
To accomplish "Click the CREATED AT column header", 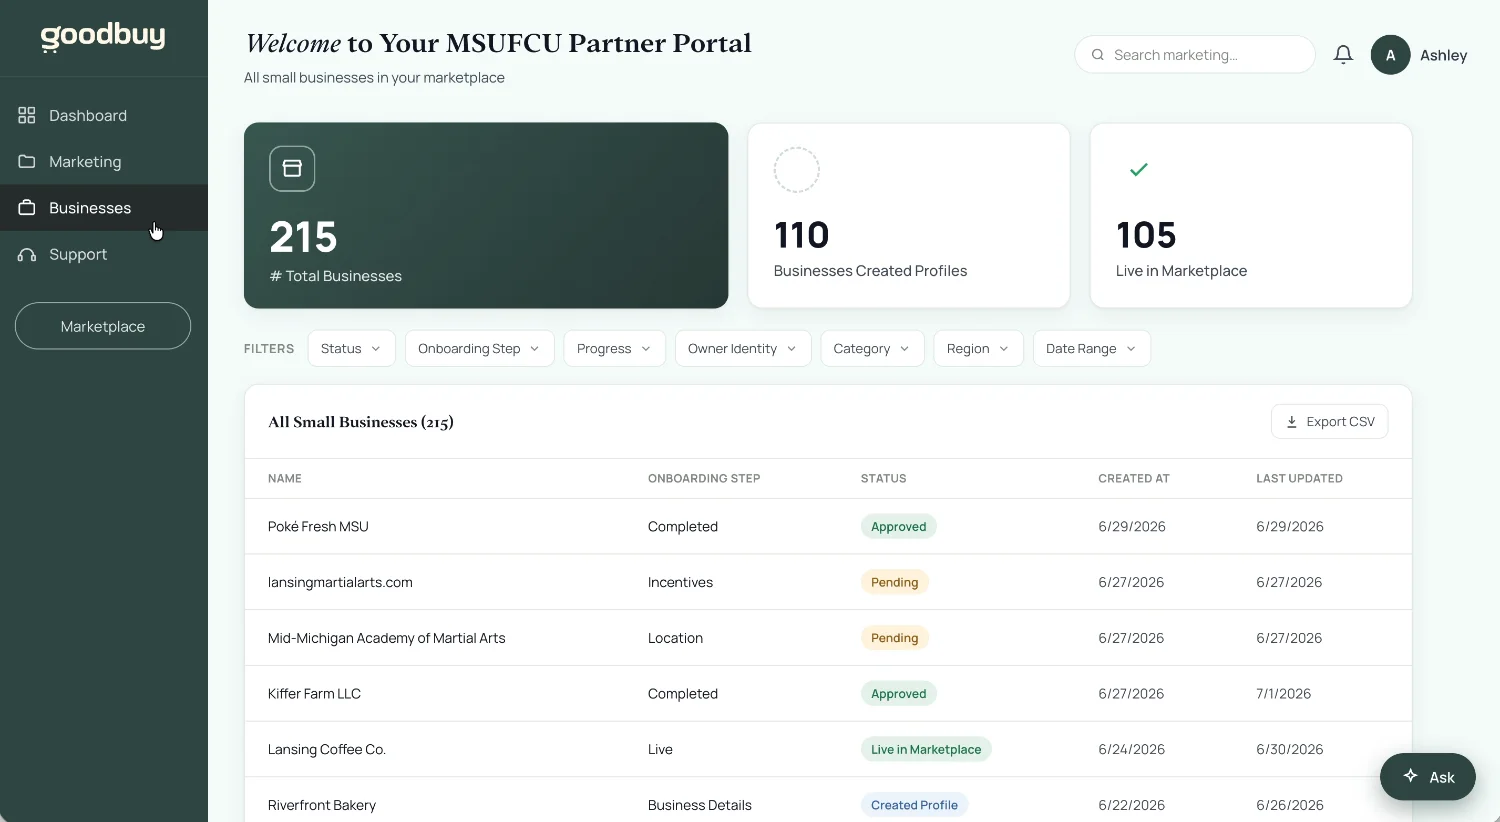I will [1134, 479].
